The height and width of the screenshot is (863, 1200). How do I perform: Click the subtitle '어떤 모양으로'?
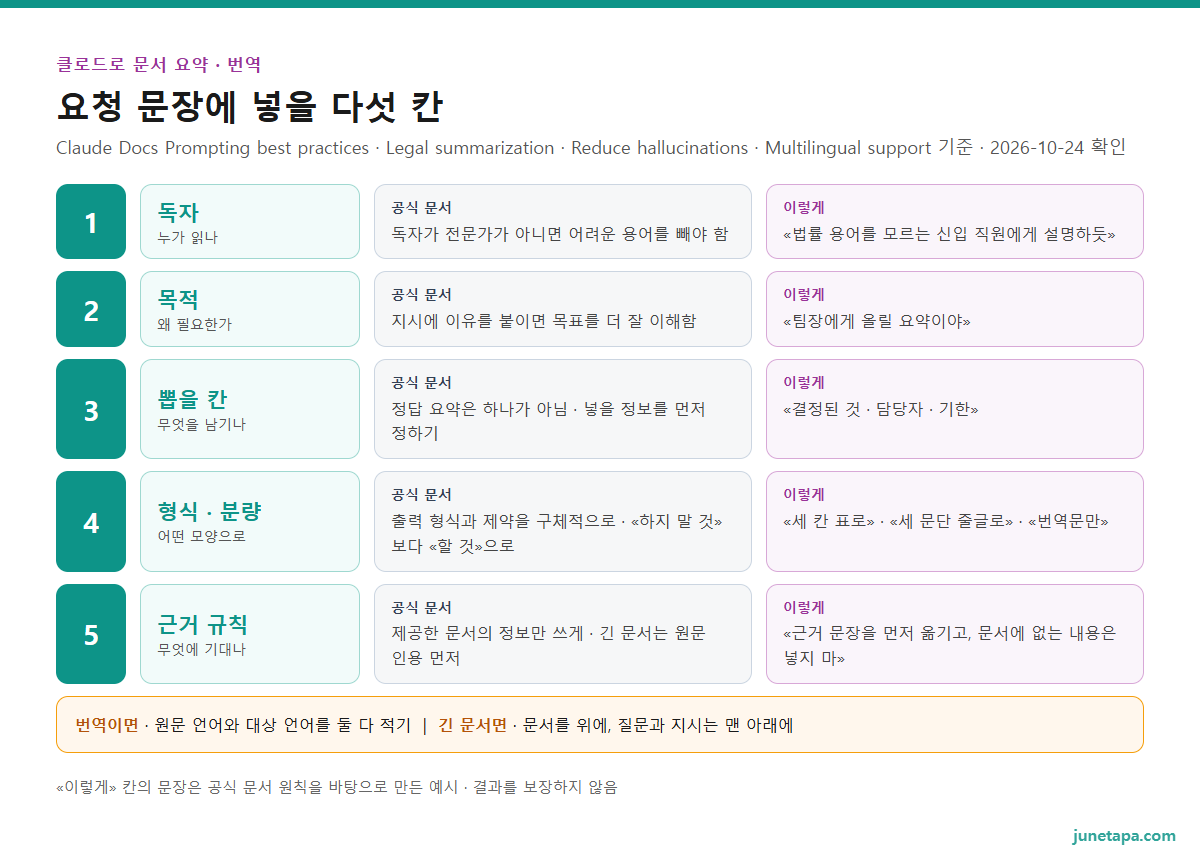(x=202, y=536)
